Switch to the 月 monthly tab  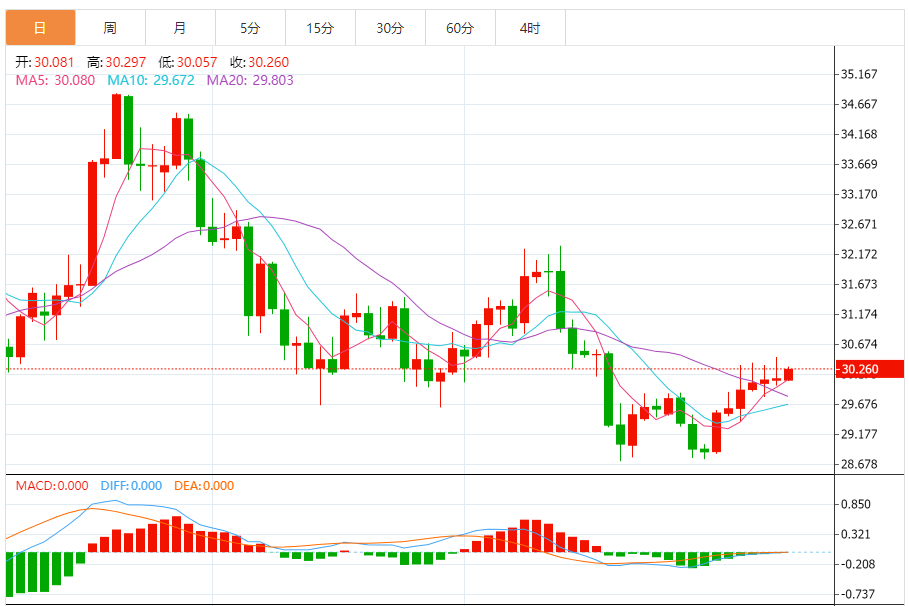(180, 28)
